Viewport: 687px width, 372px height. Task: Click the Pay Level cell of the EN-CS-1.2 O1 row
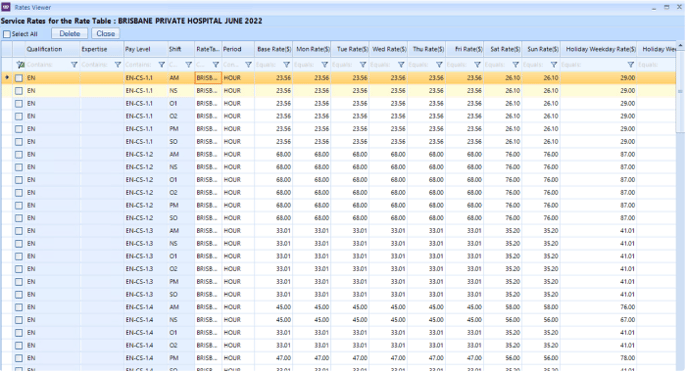tap(145, 180)
